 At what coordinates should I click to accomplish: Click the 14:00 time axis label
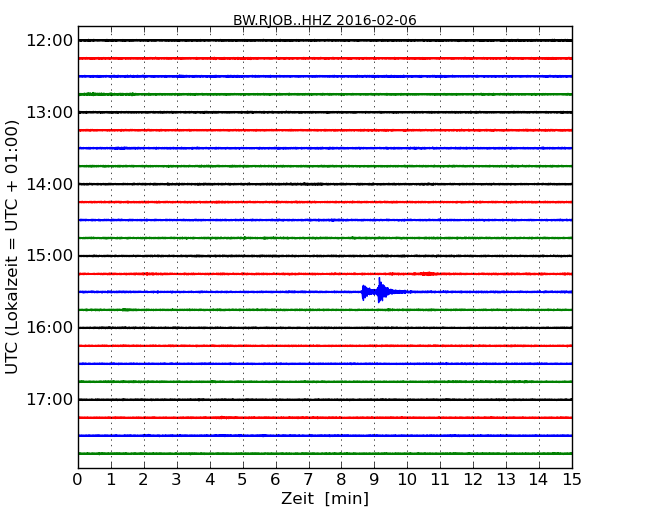50,184
